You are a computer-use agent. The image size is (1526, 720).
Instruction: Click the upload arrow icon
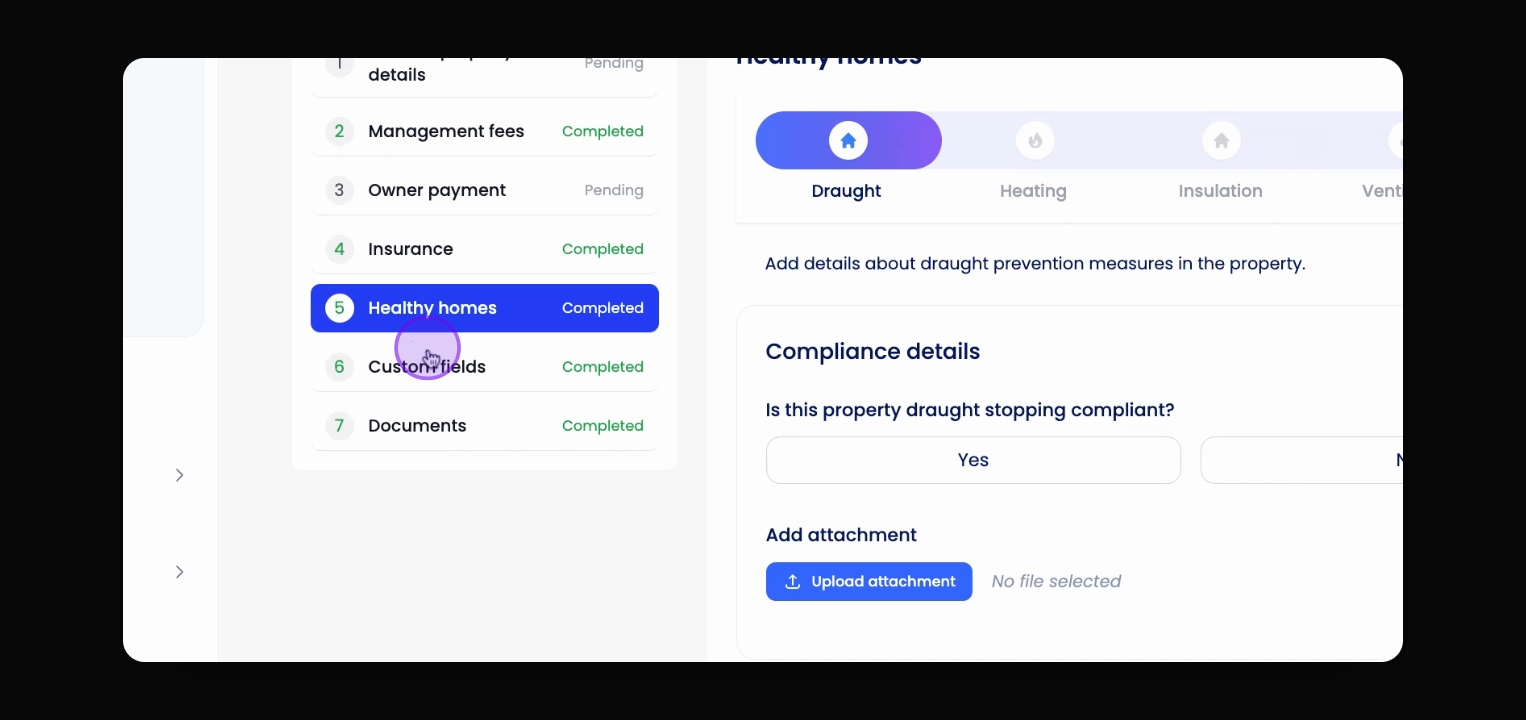[x=793, y=581]
